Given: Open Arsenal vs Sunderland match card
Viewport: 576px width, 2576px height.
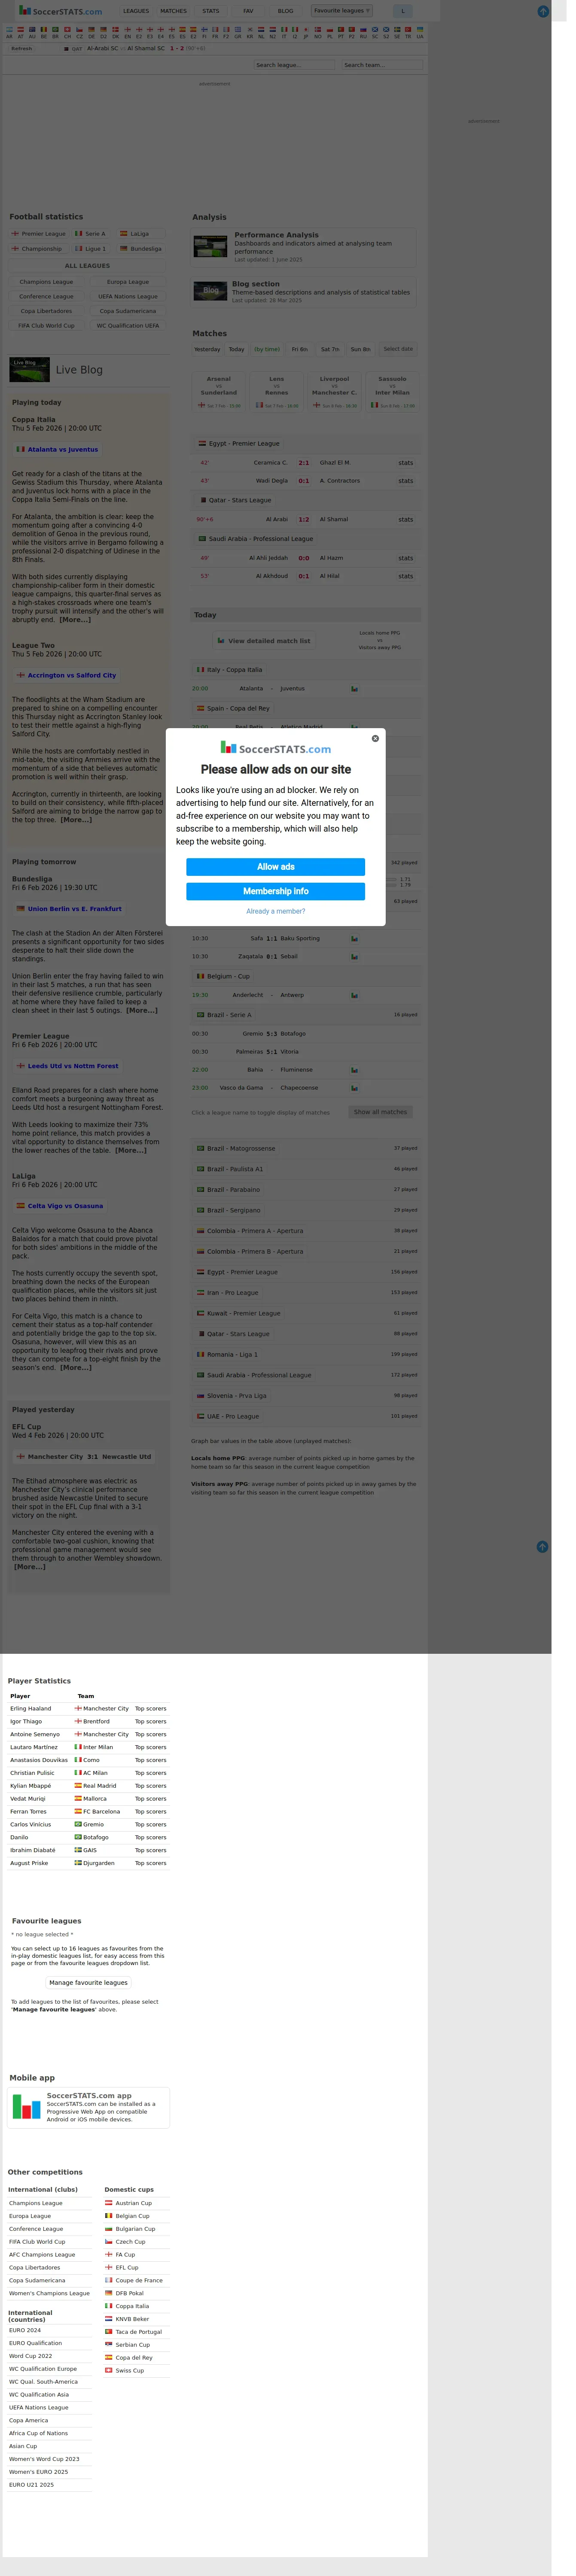Looking at the screenshot, I should point(219,391).
